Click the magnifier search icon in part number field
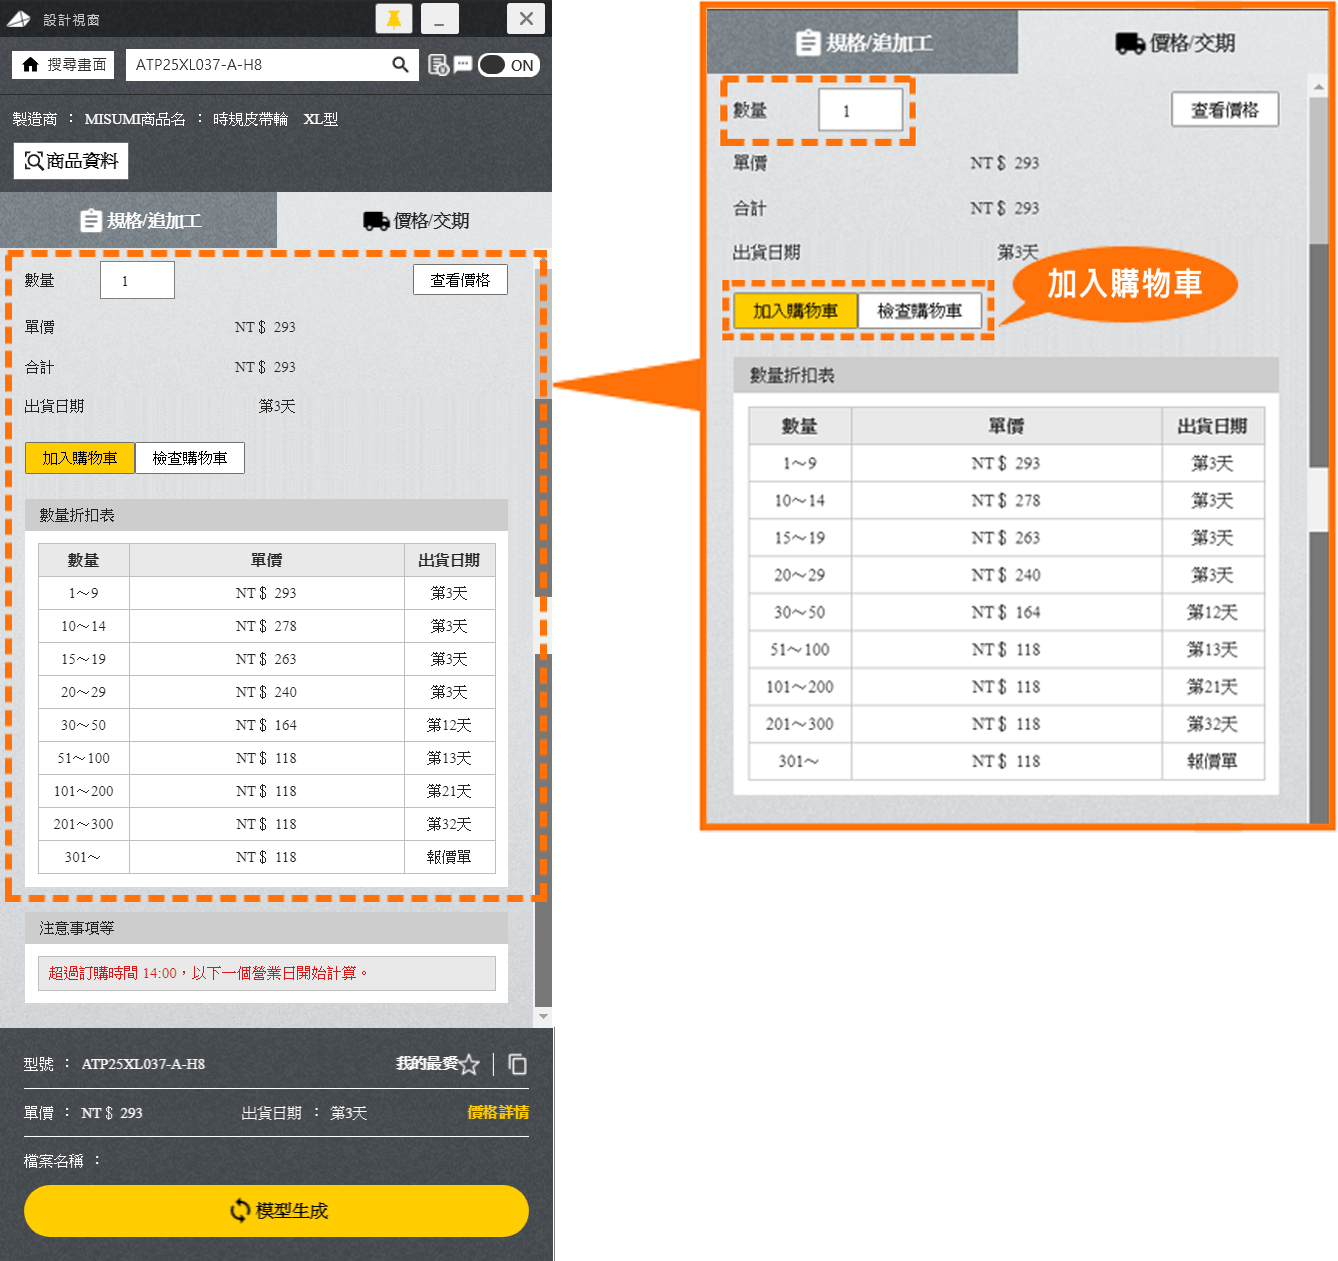1338x1261 pixels. pos(400,65)
